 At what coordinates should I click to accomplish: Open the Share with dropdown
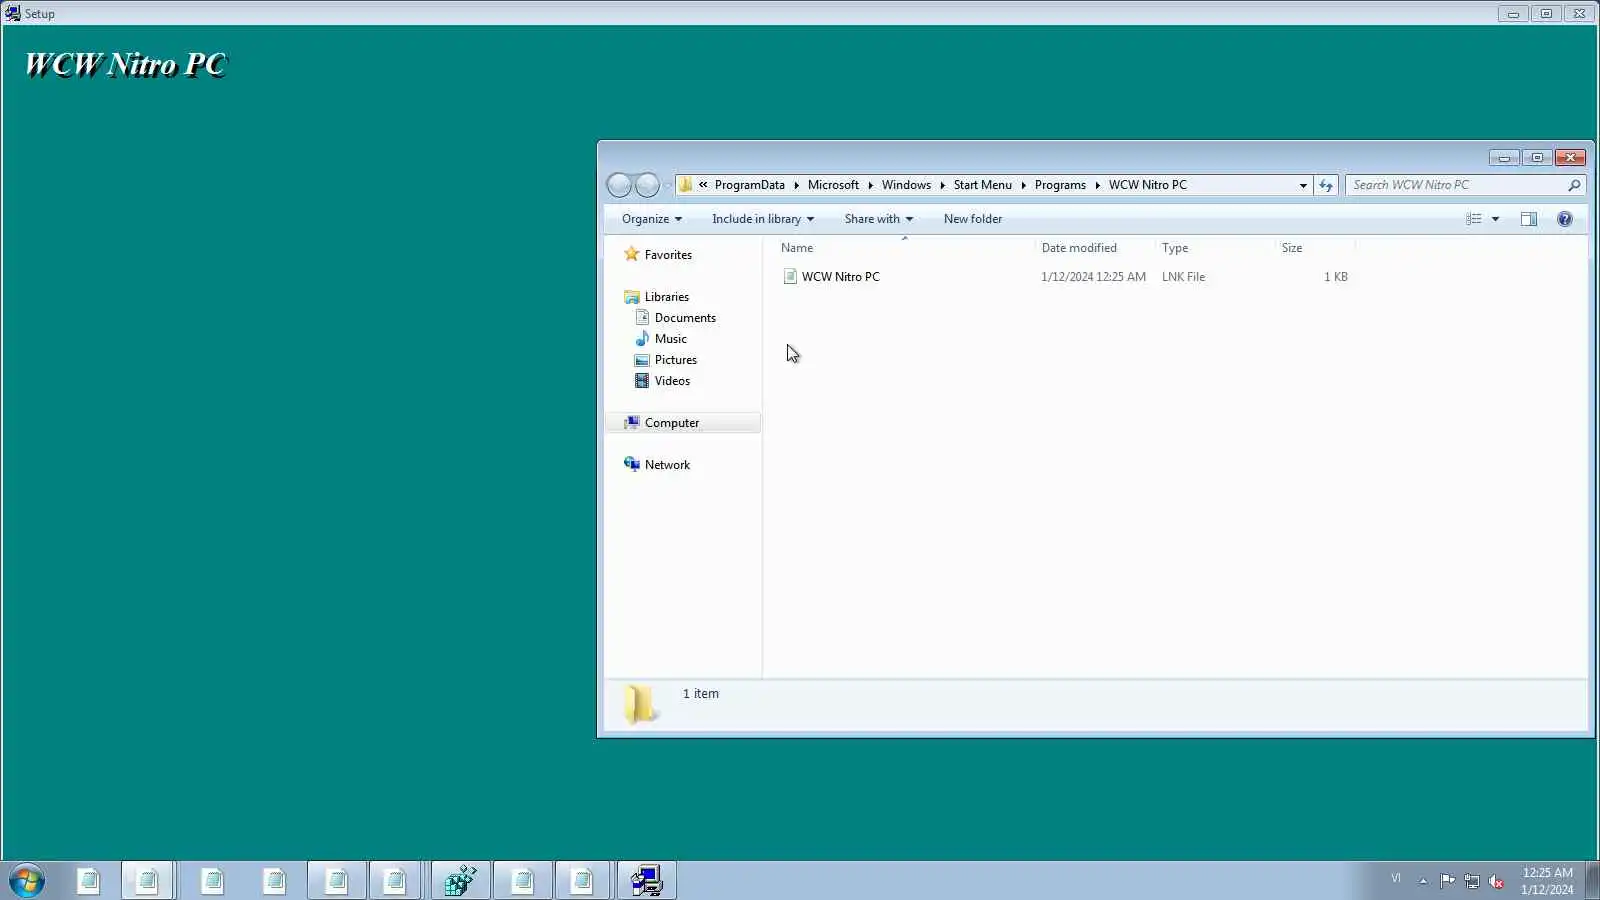click(879, 219)
